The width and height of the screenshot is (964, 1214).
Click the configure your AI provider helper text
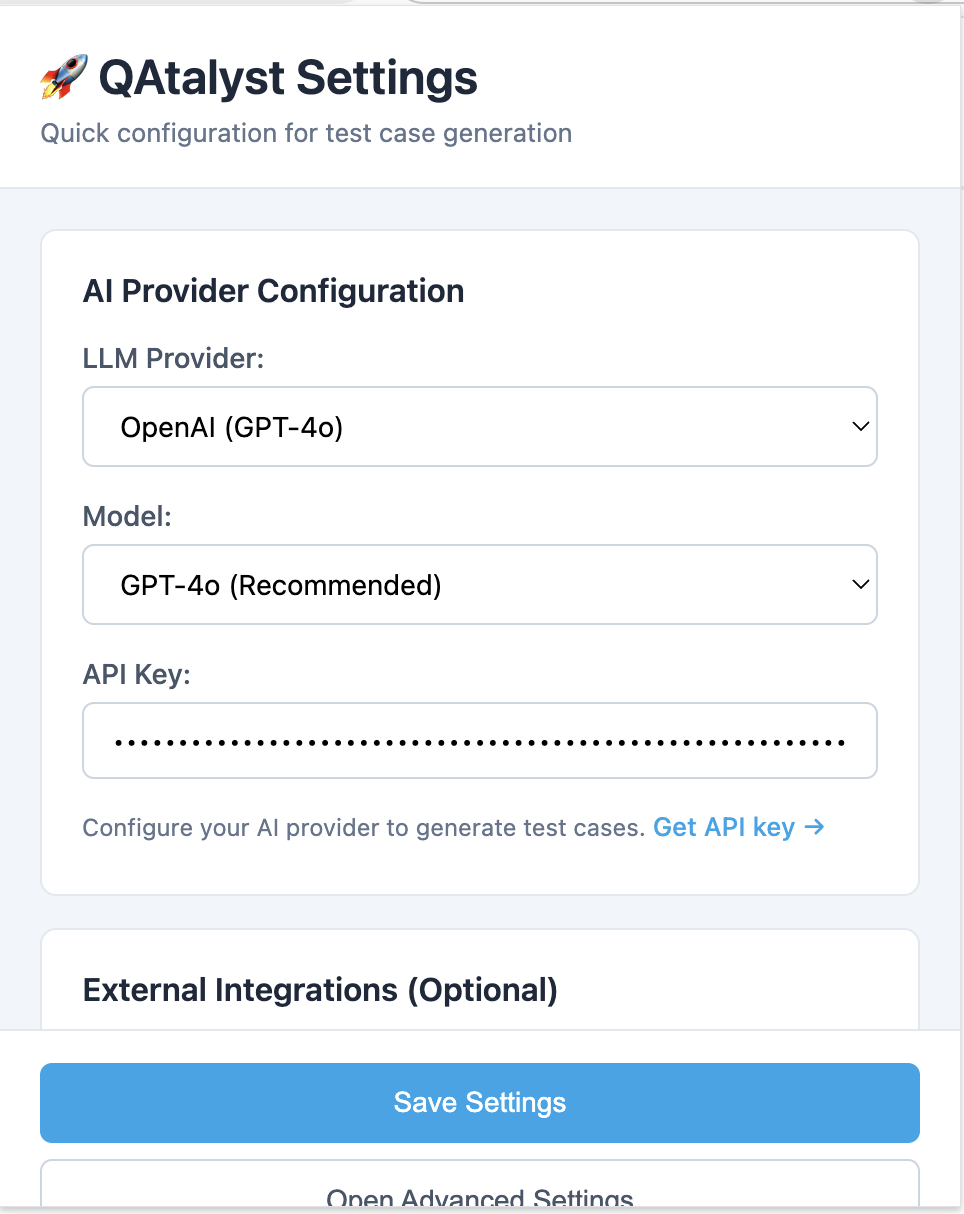[365, 827]
